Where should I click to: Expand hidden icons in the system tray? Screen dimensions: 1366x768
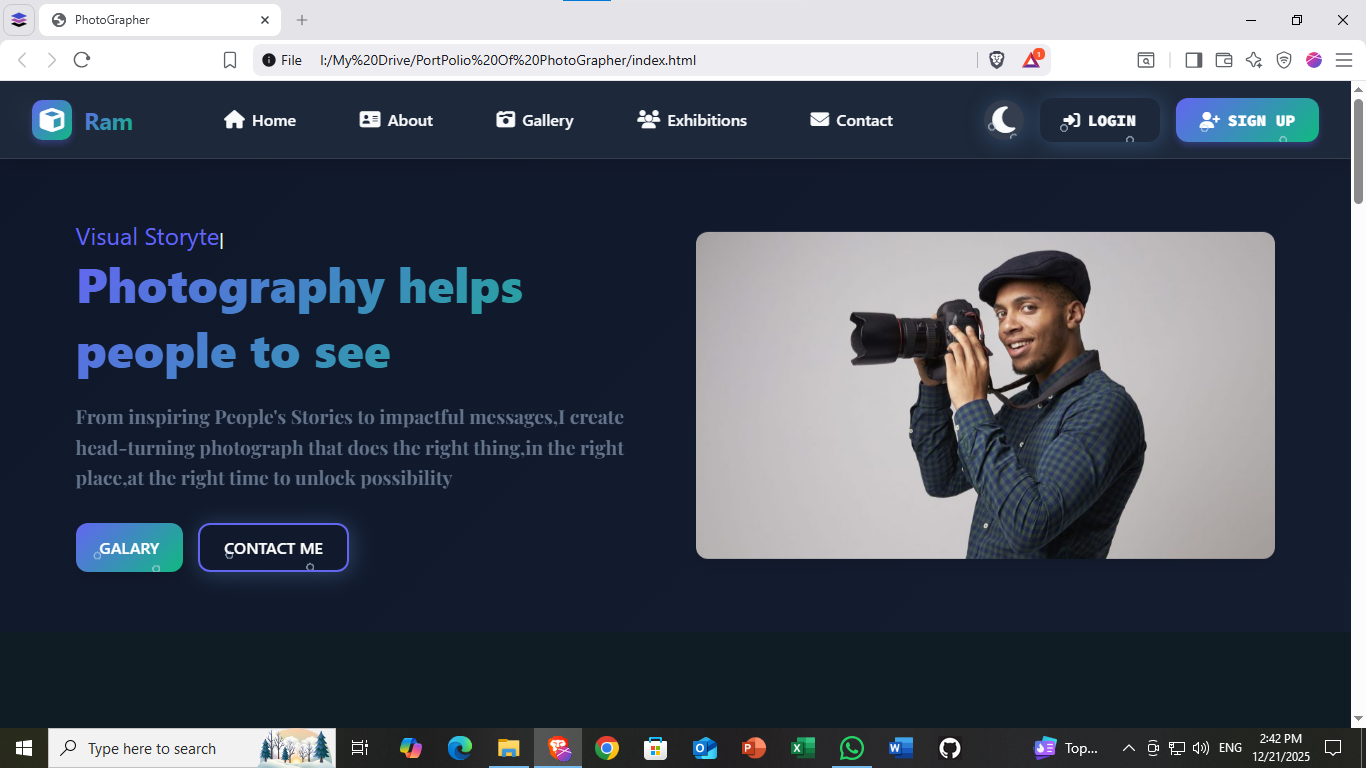[1128, 747]
